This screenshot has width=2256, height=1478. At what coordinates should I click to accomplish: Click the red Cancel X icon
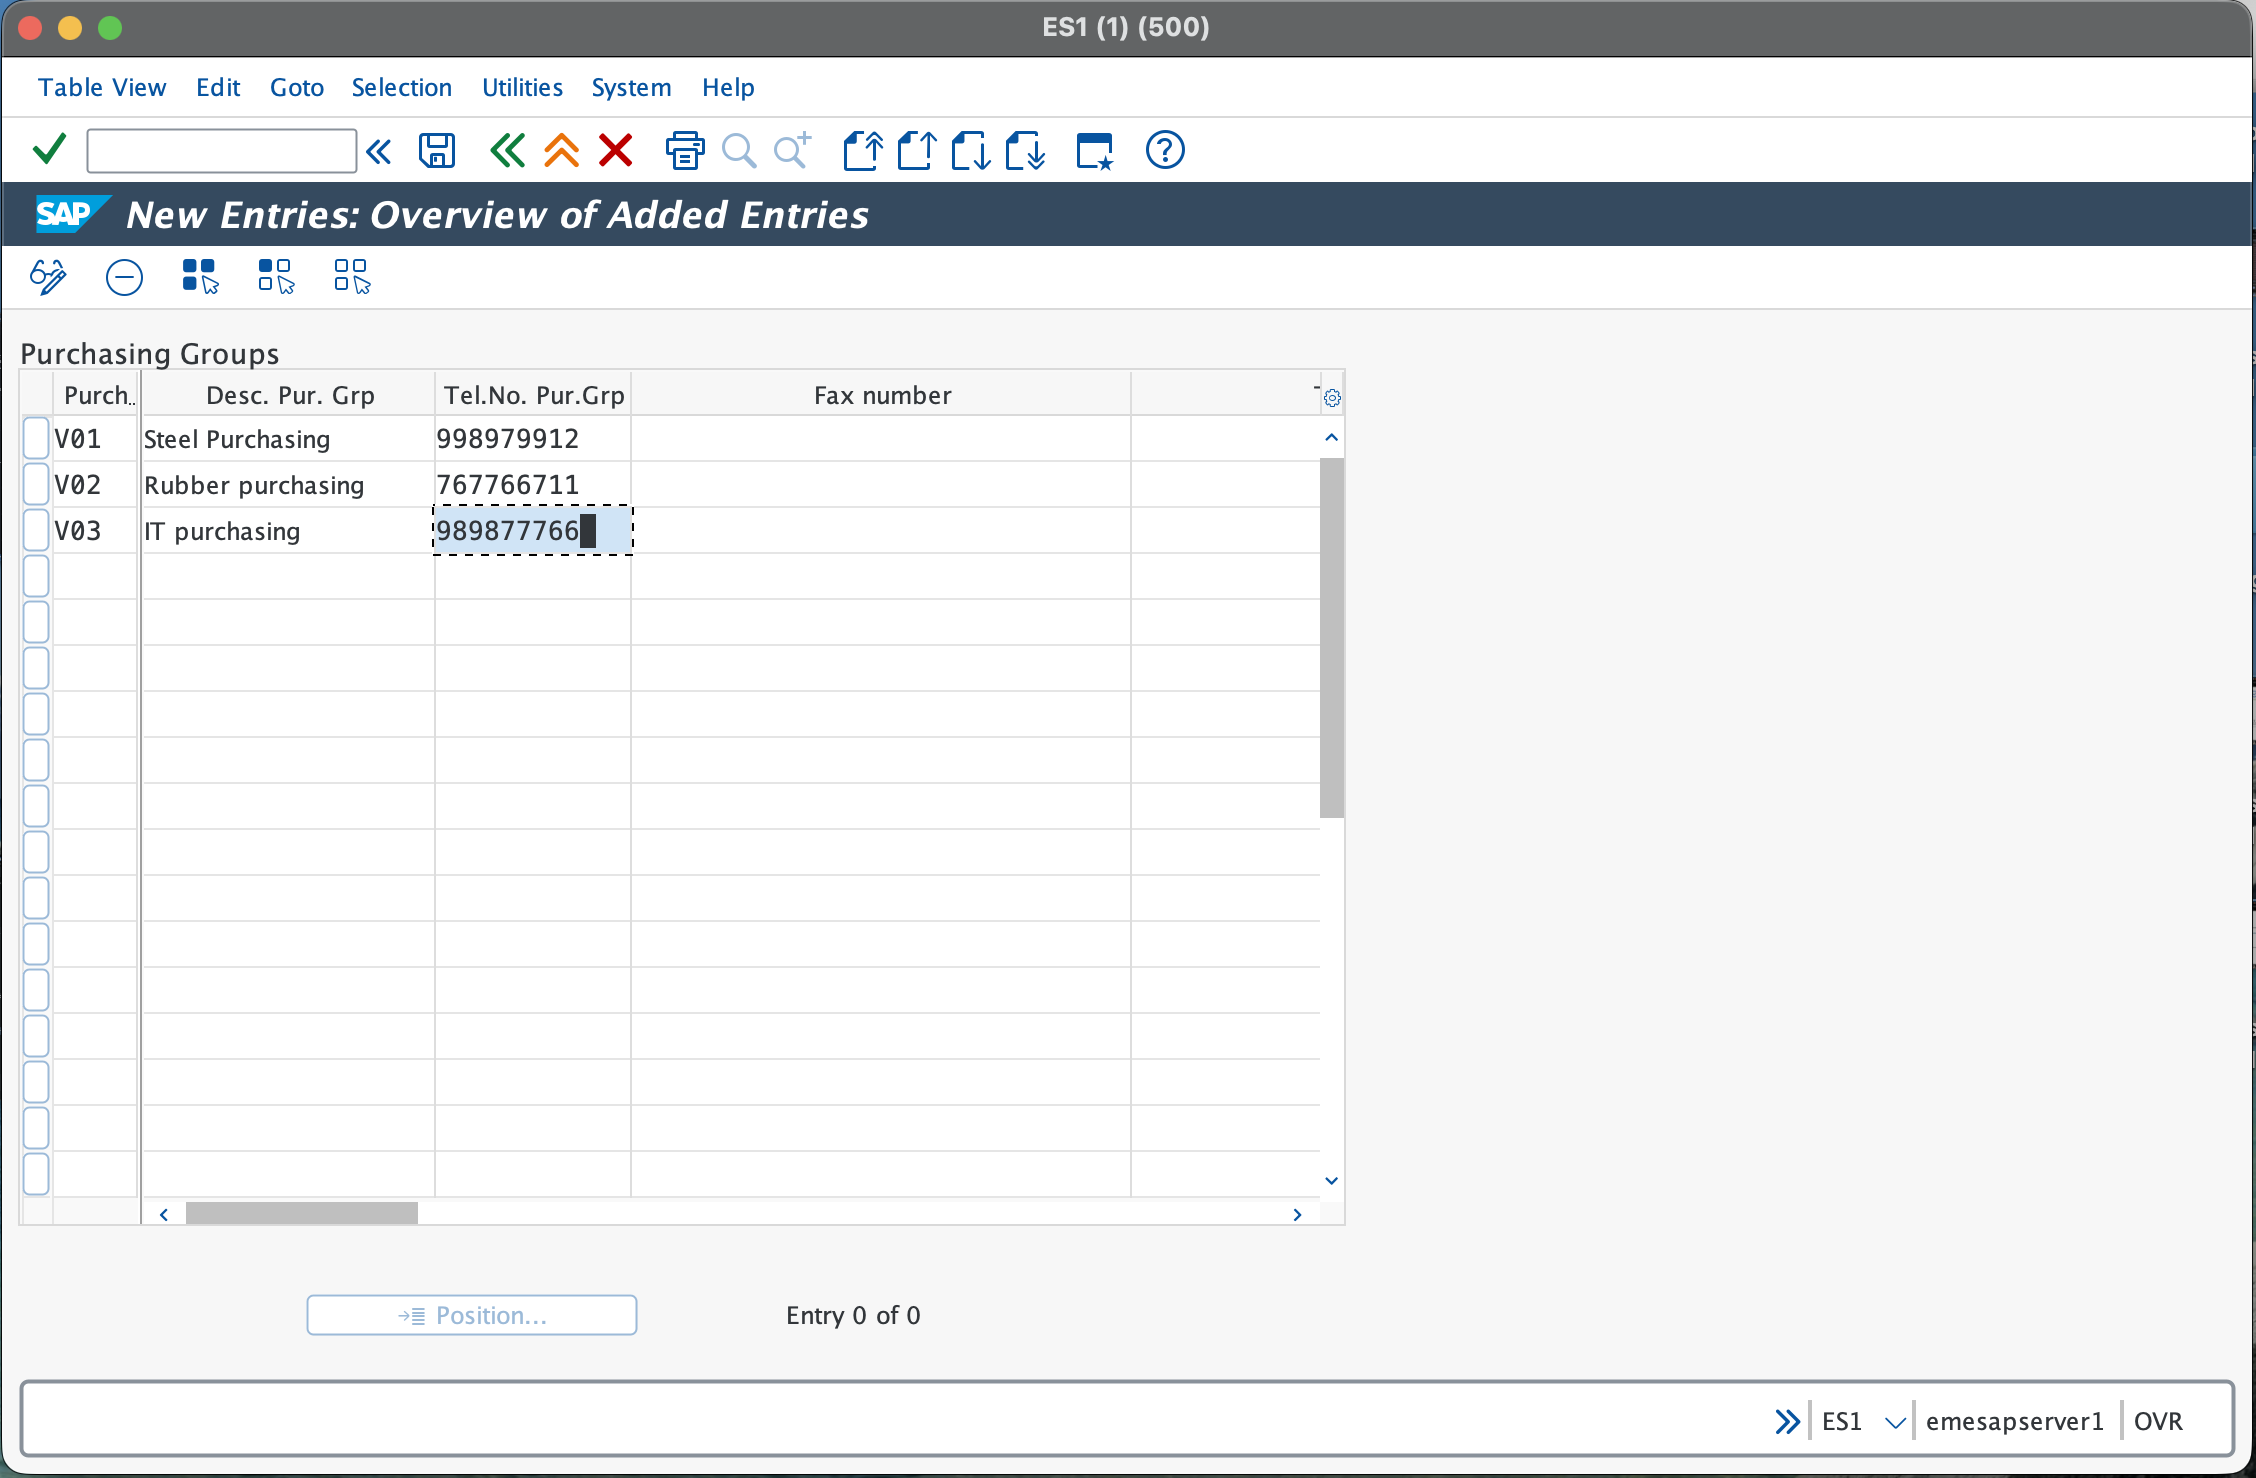point(616,151)
